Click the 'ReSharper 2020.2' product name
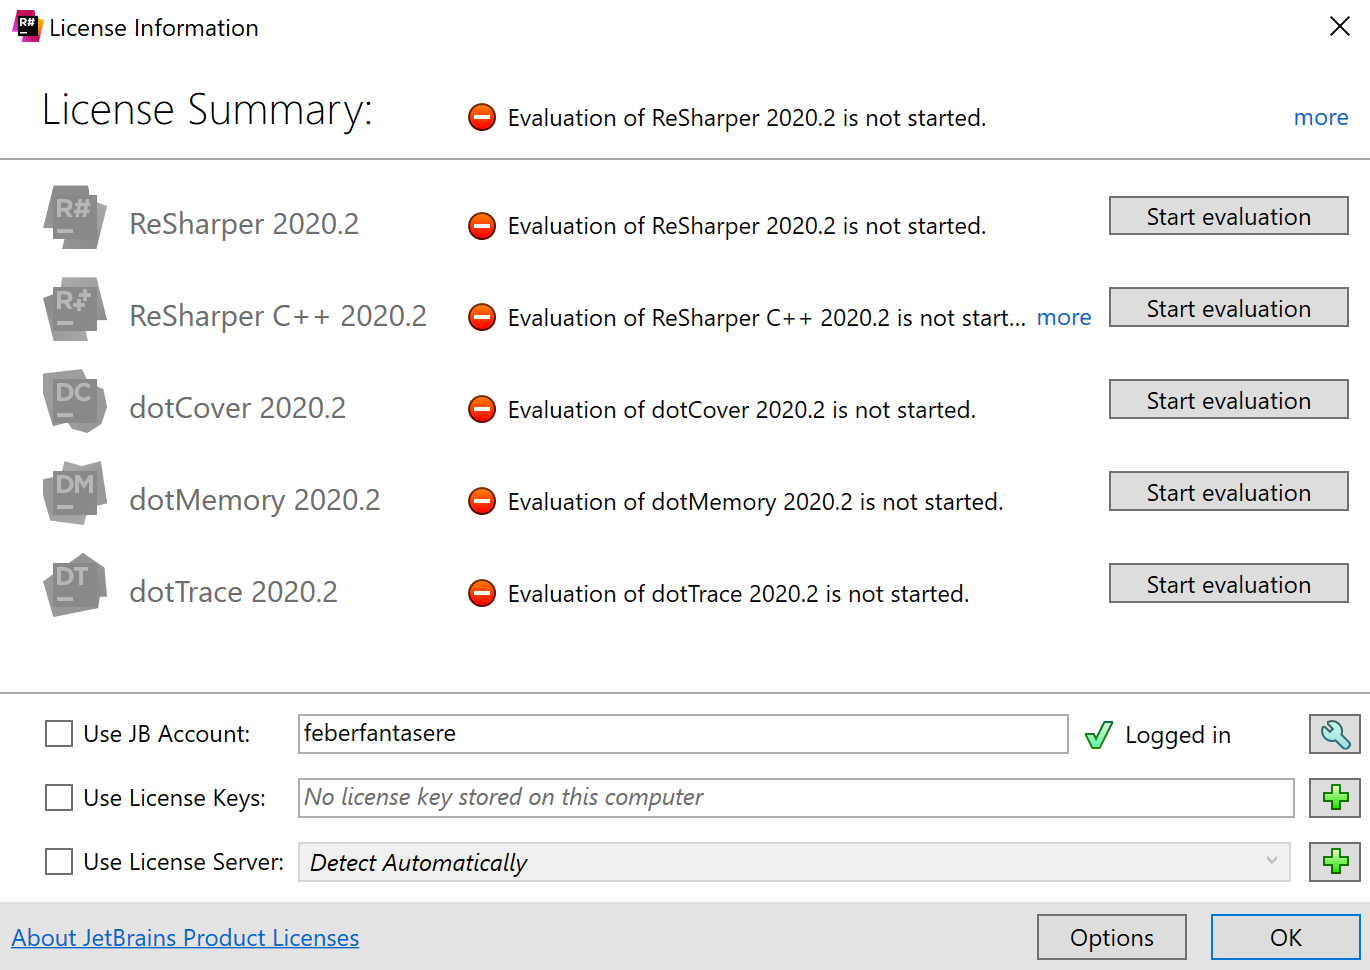This screenshot has width=1370, height=970. pos(244,224)
